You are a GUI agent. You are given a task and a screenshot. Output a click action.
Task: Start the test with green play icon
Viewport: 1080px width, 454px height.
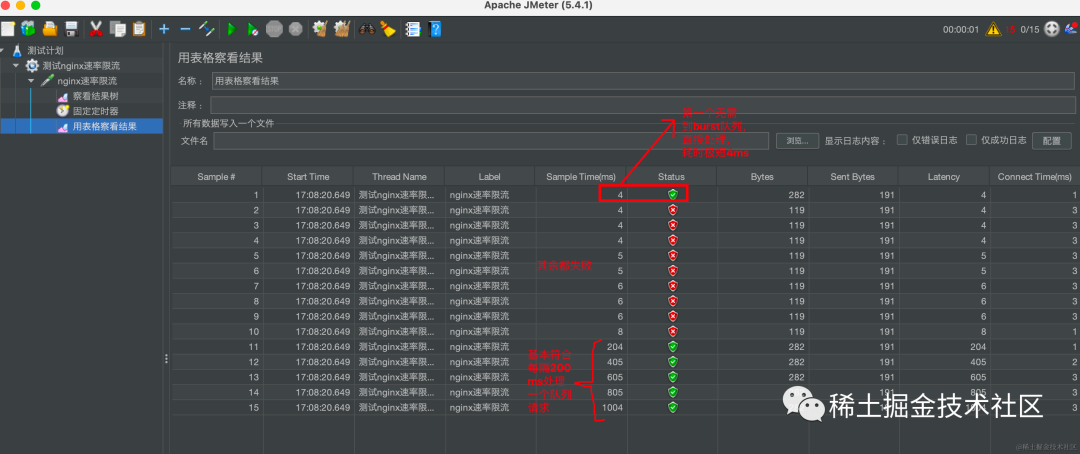(x=231, y=29)
